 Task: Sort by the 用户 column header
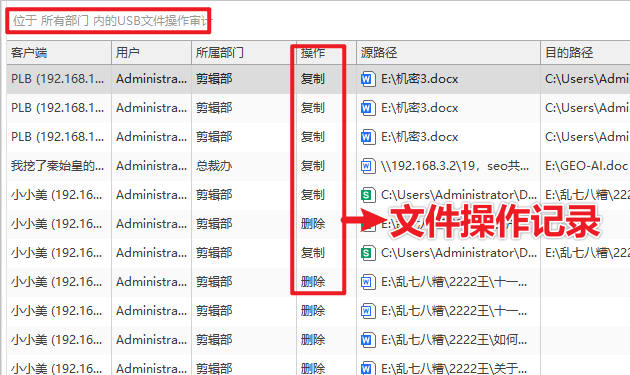(x=151, y=53)
